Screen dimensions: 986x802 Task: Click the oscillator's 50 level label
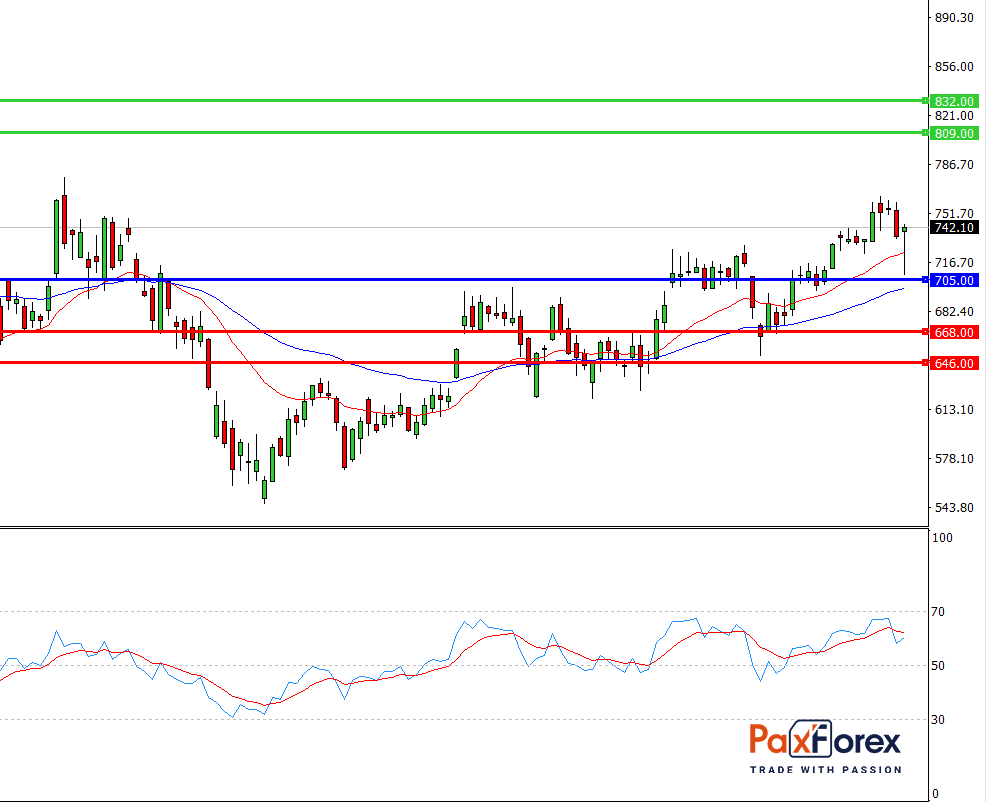click(938, 666)
